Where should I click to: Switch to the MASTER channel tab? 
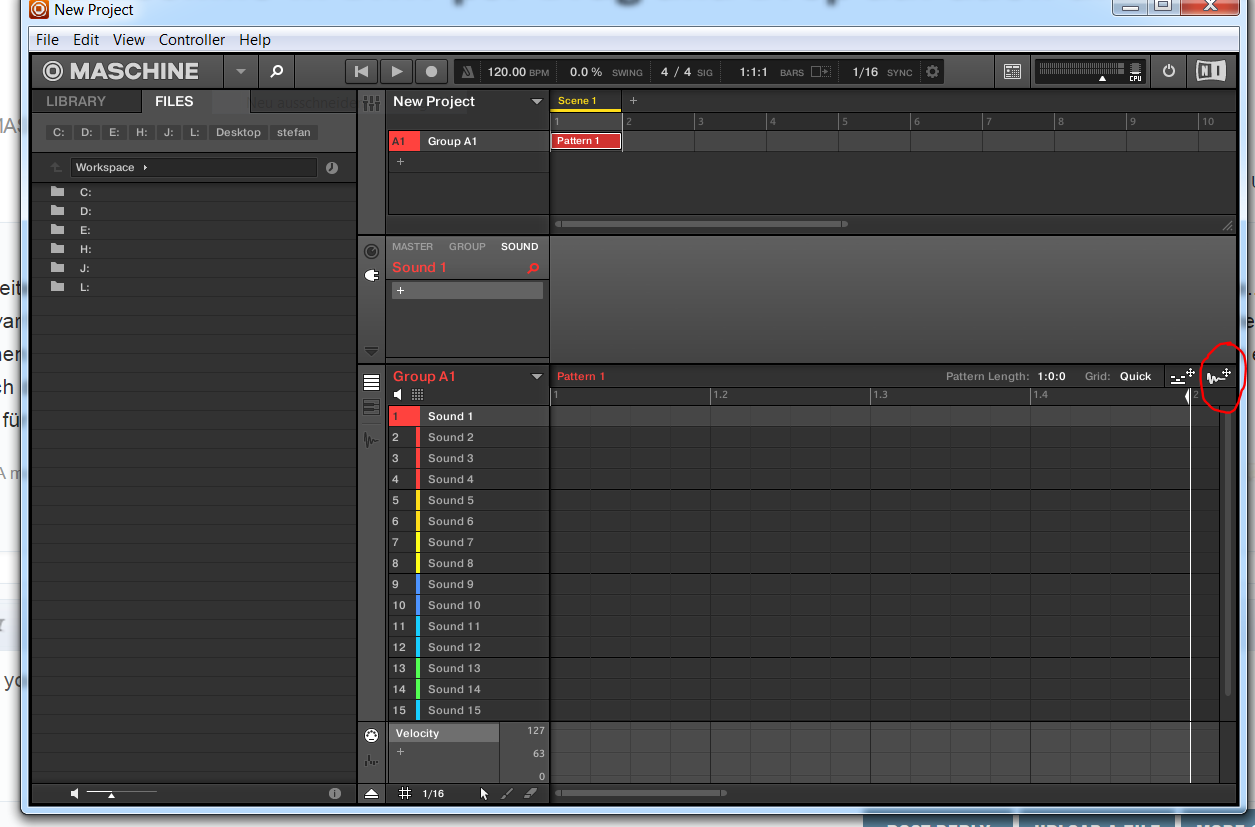(413, 246)
